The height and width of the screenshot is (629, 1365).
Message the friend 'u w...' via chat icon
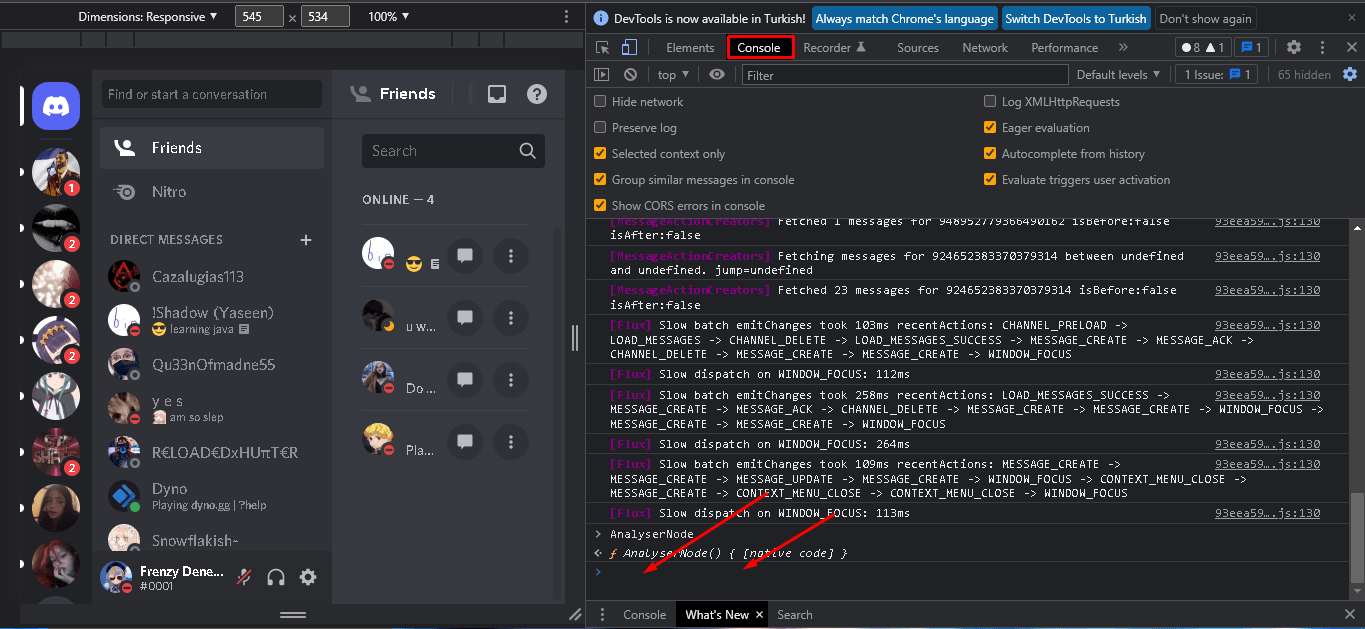point(465,319)
